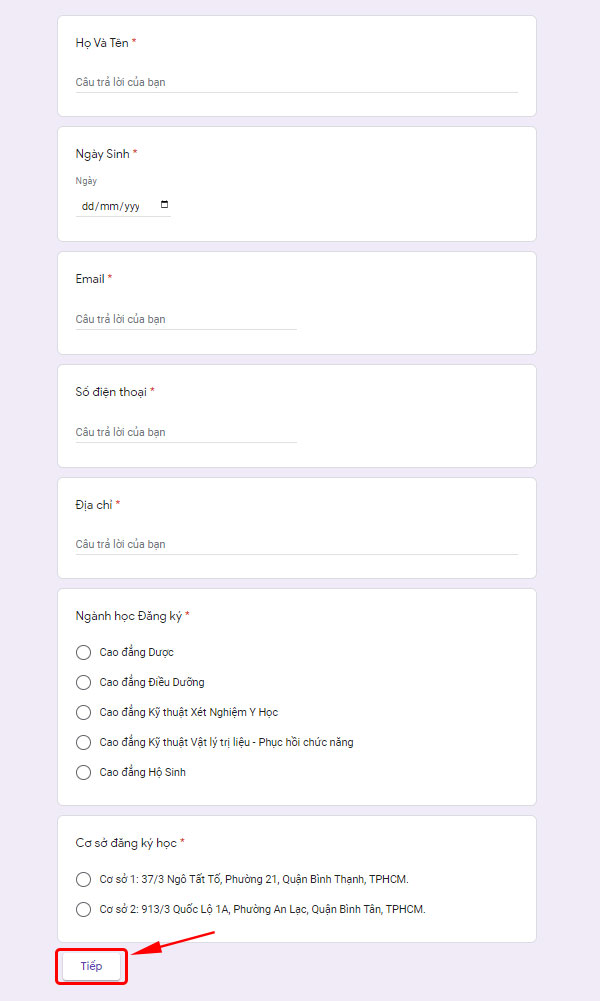Select the Cao đẳng Dược radio option
The height and width of the screenshot is (1001, 600).
click(83, 652)
